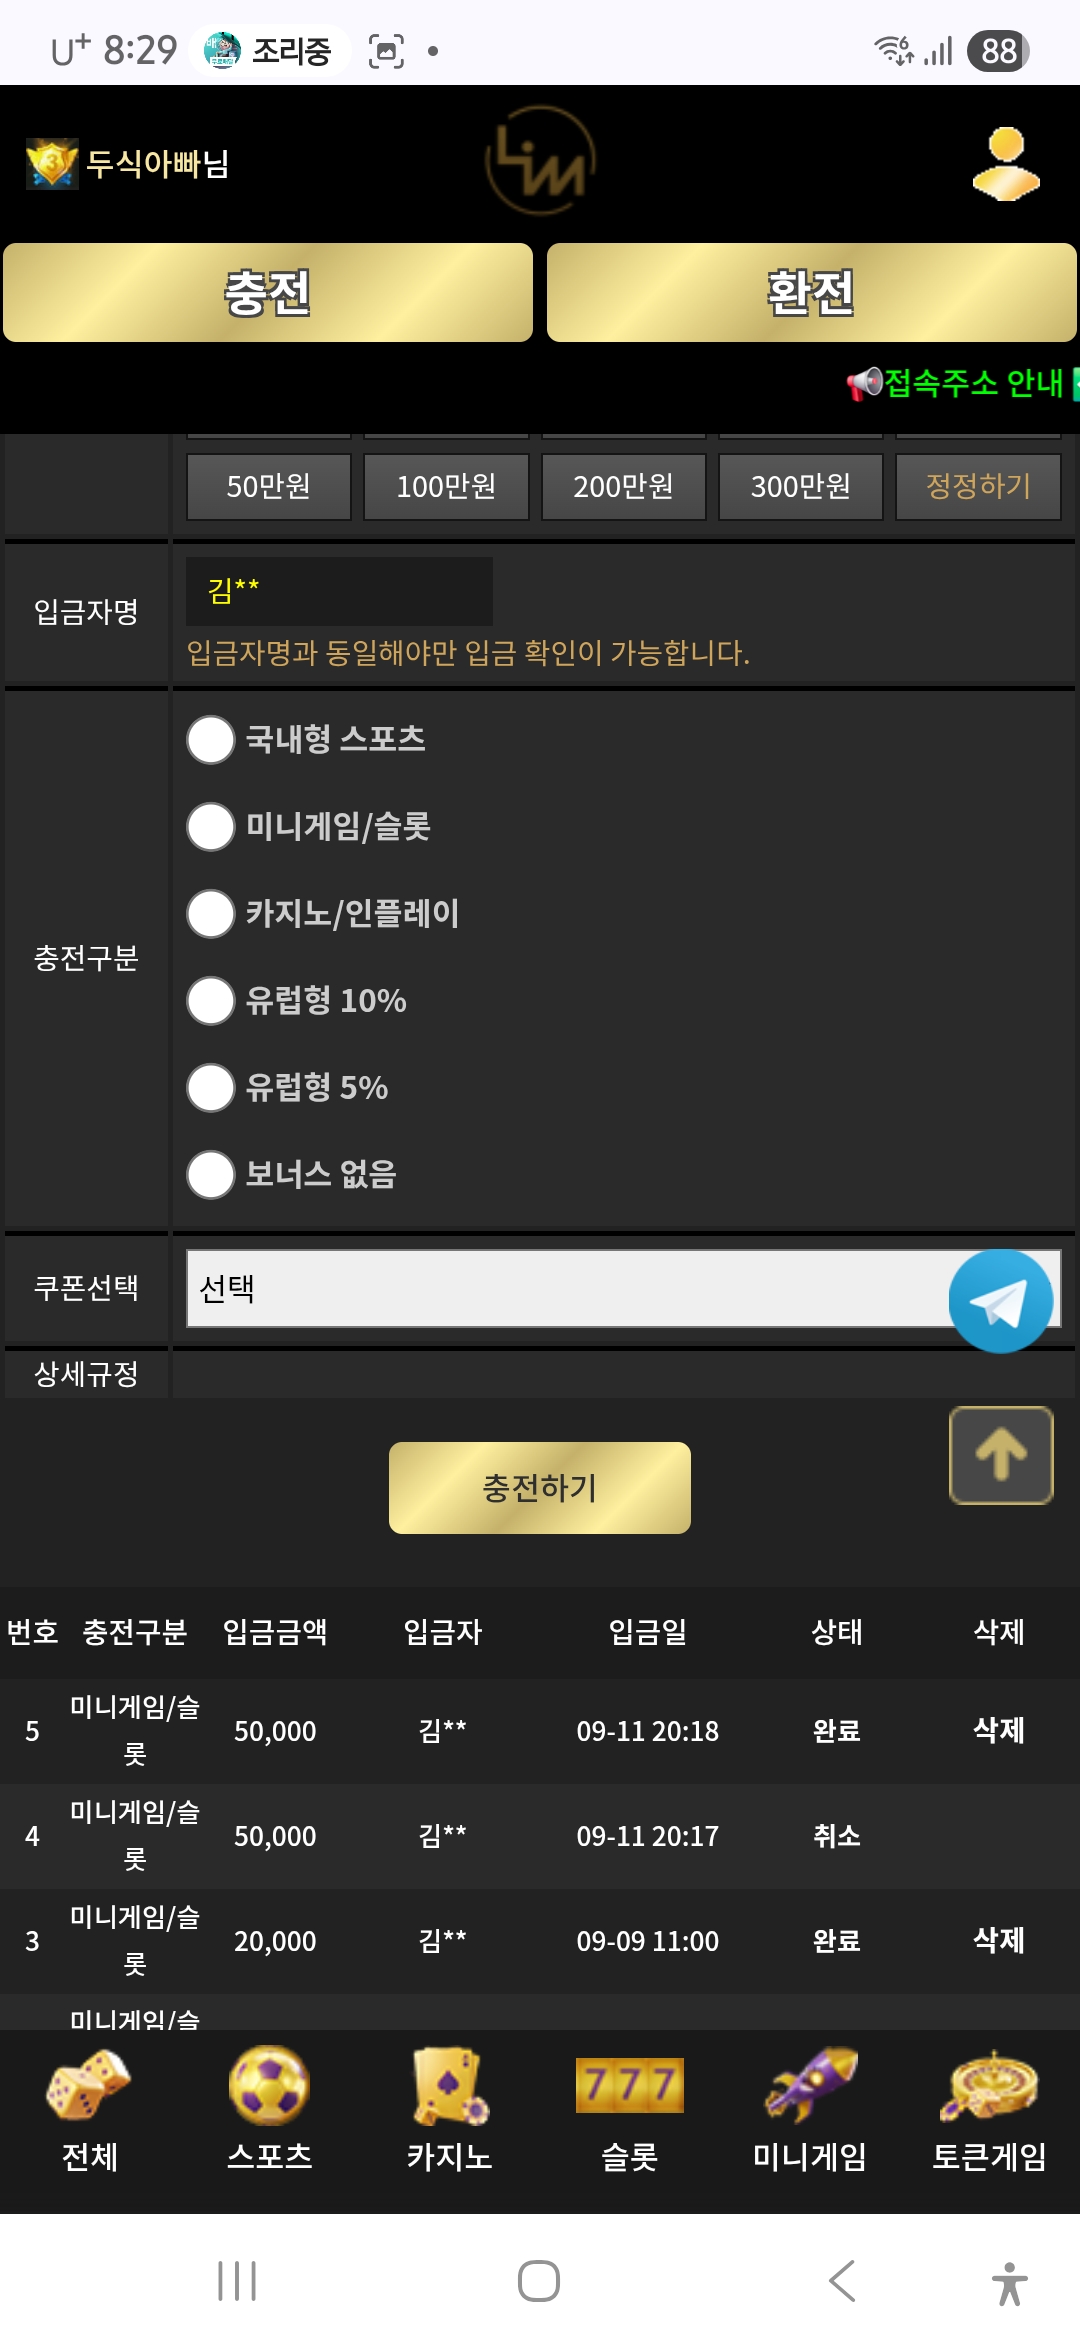Choose the 유럽형 10% bonus option
The width and height of the screenshot is (1080, 2340).
(x=210, y=1001)
